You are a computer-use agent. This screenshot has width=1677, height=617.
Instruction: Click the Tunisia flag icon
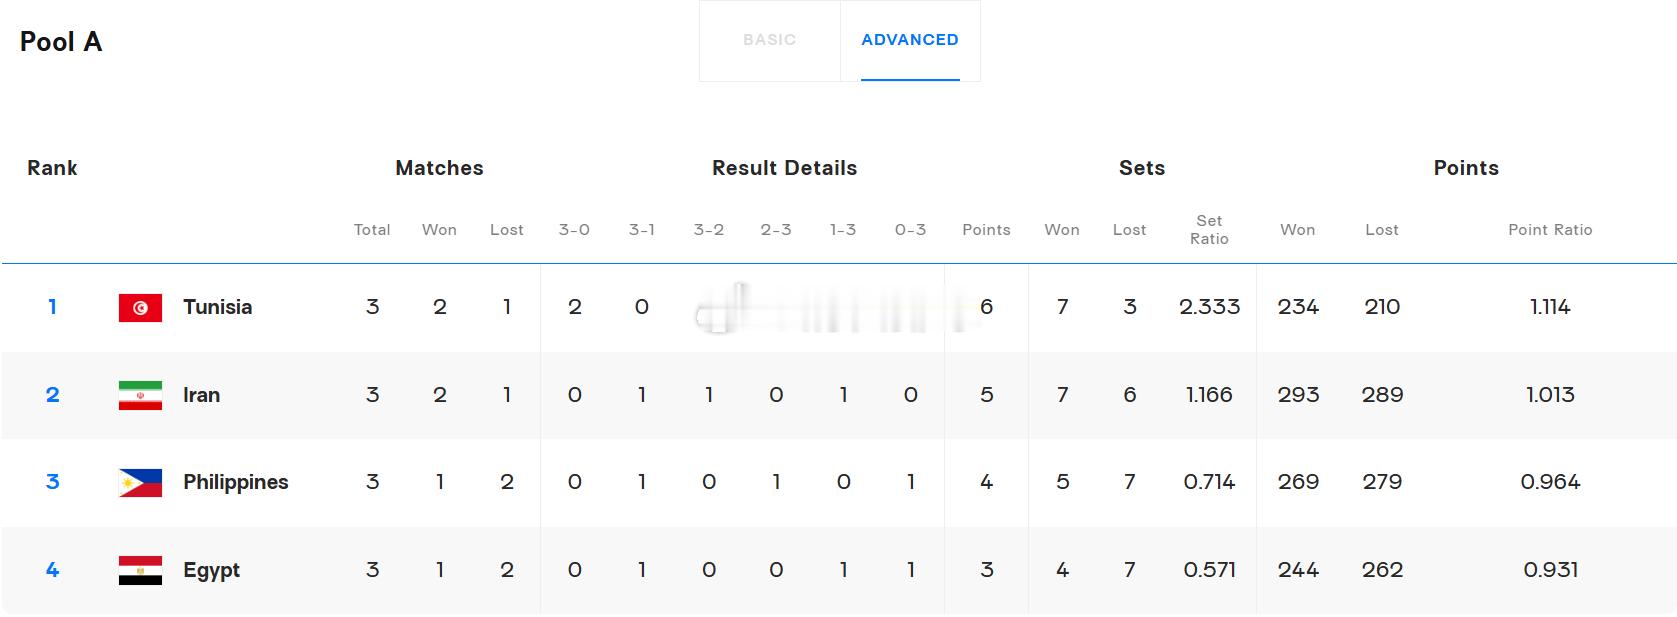[140, 308]
